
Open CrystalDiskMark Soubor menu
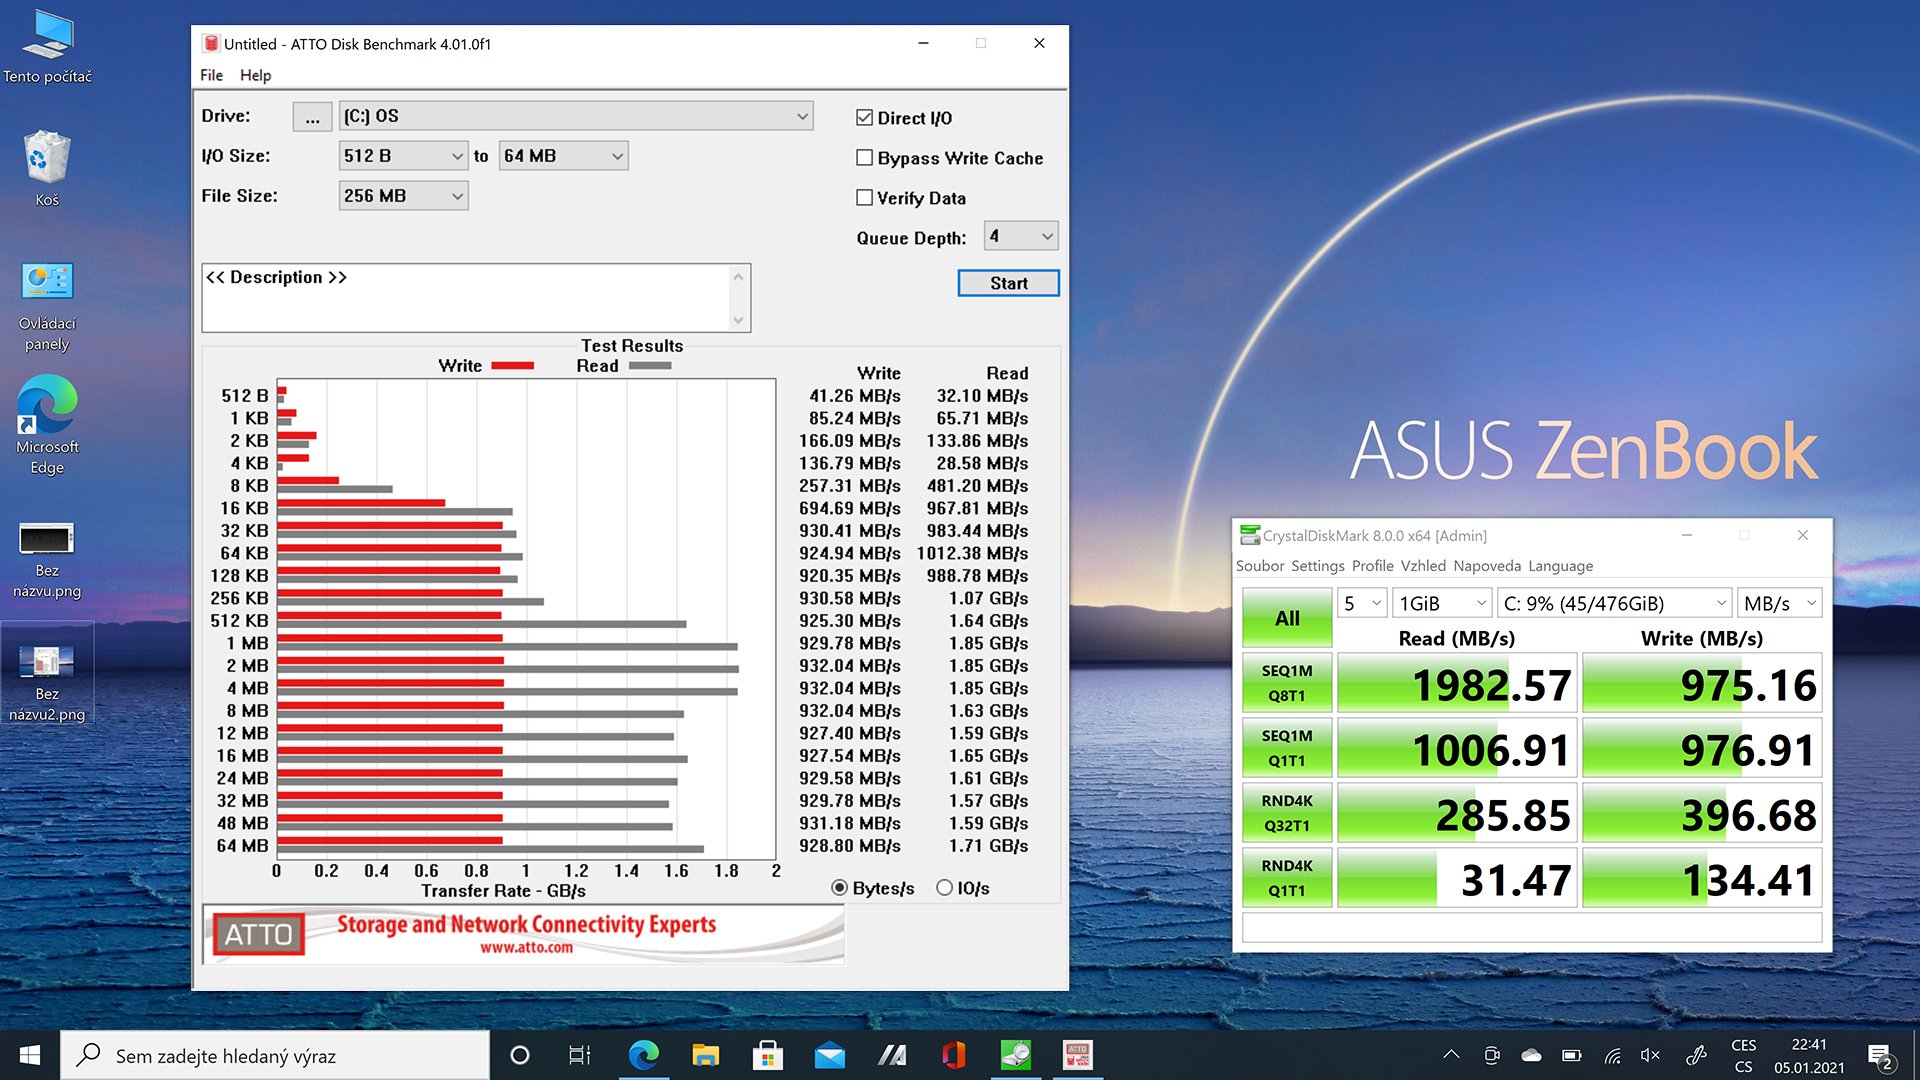[1260, 566]
